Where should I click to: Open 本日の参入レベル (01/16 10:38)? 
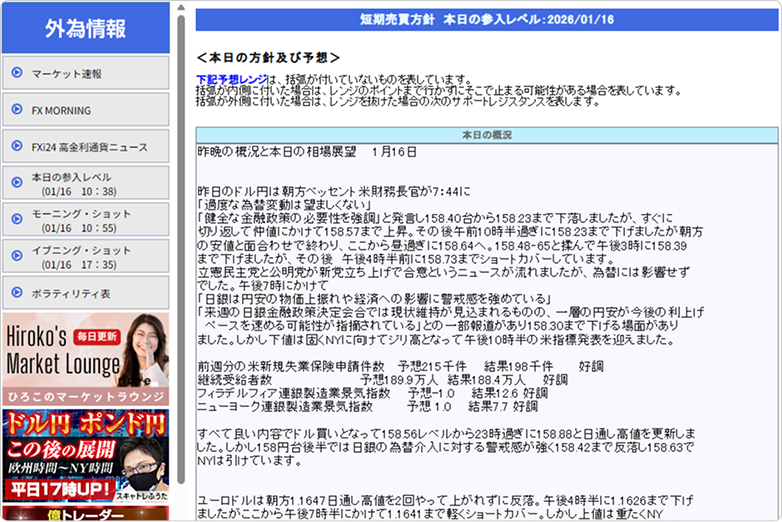(x=86, y=183)
